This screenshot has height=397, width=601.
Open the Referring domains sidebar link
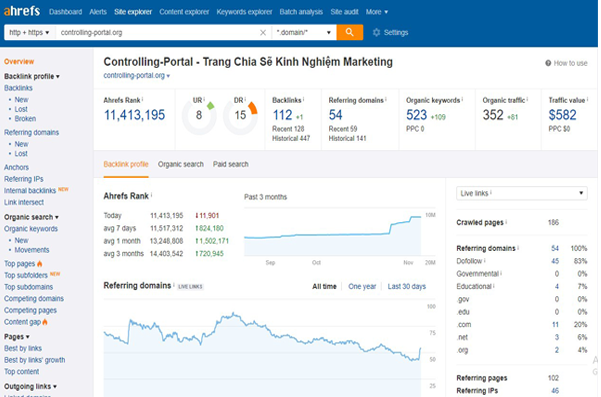pyautogui.click(x=31, y=133)
